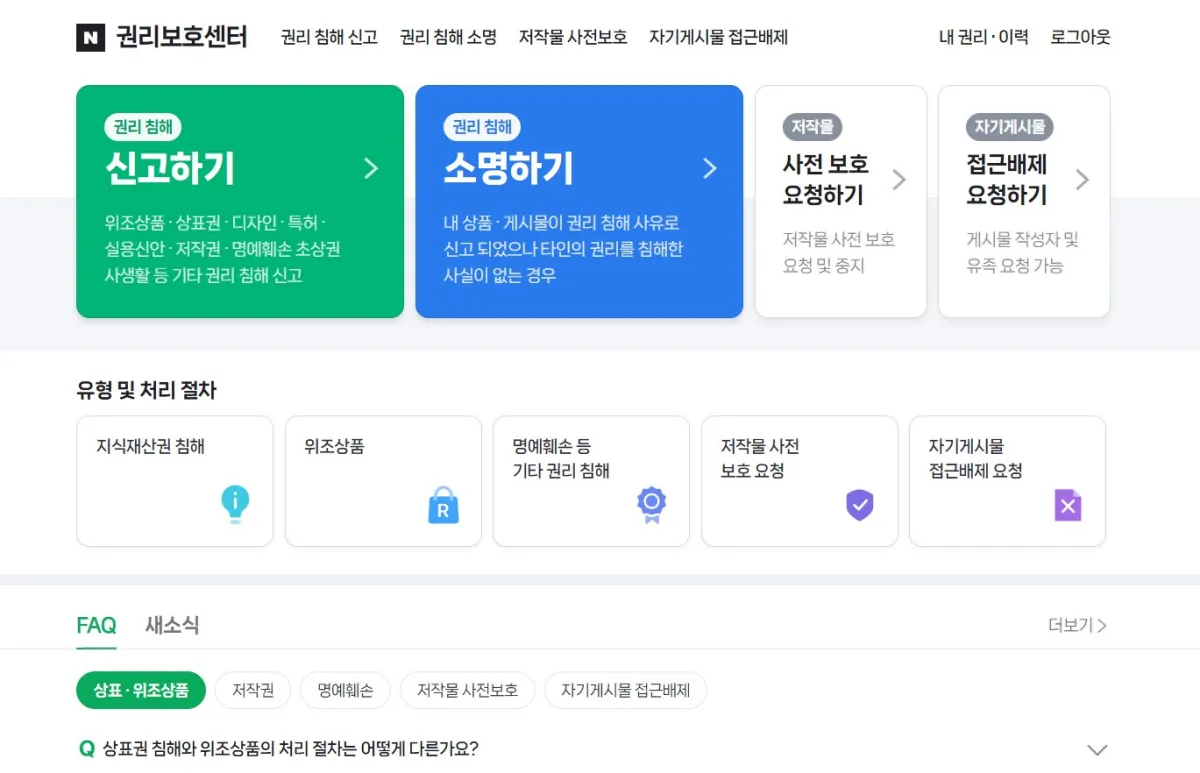The image size is (1200, 773).
Task: Toggle the 명예훼손 FAQ filter
Action: tap(344, 690)
